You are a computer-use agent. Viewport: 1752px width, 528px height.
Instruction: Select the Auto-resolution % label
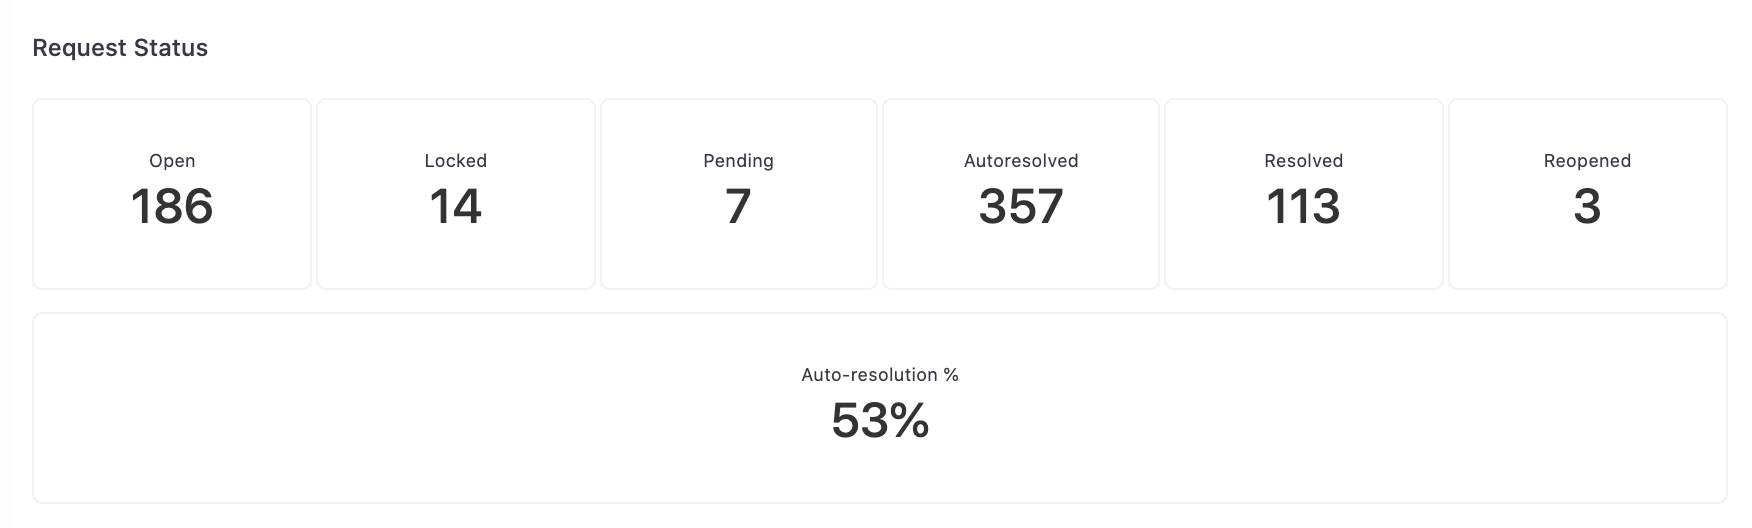880,374
